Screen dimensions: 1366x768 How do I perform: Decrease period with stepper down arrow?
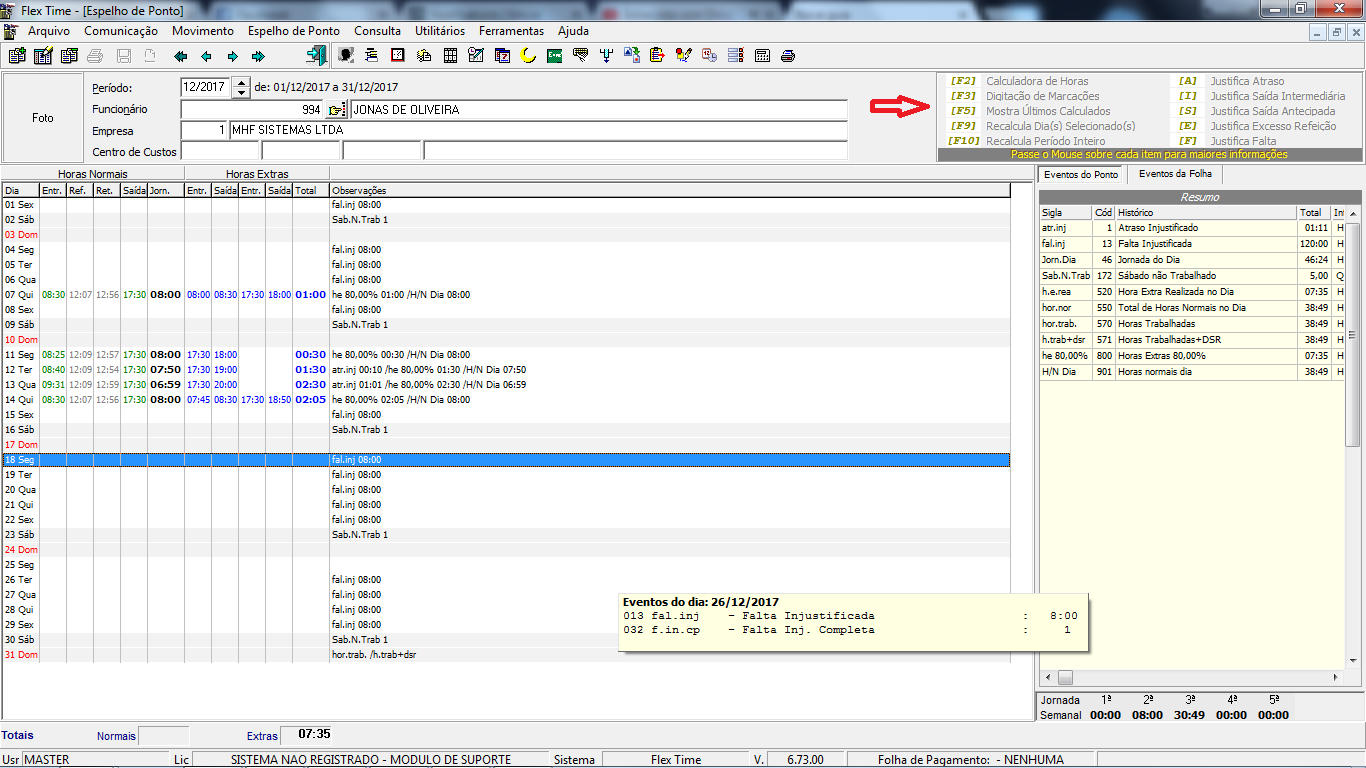coord(240,92)
